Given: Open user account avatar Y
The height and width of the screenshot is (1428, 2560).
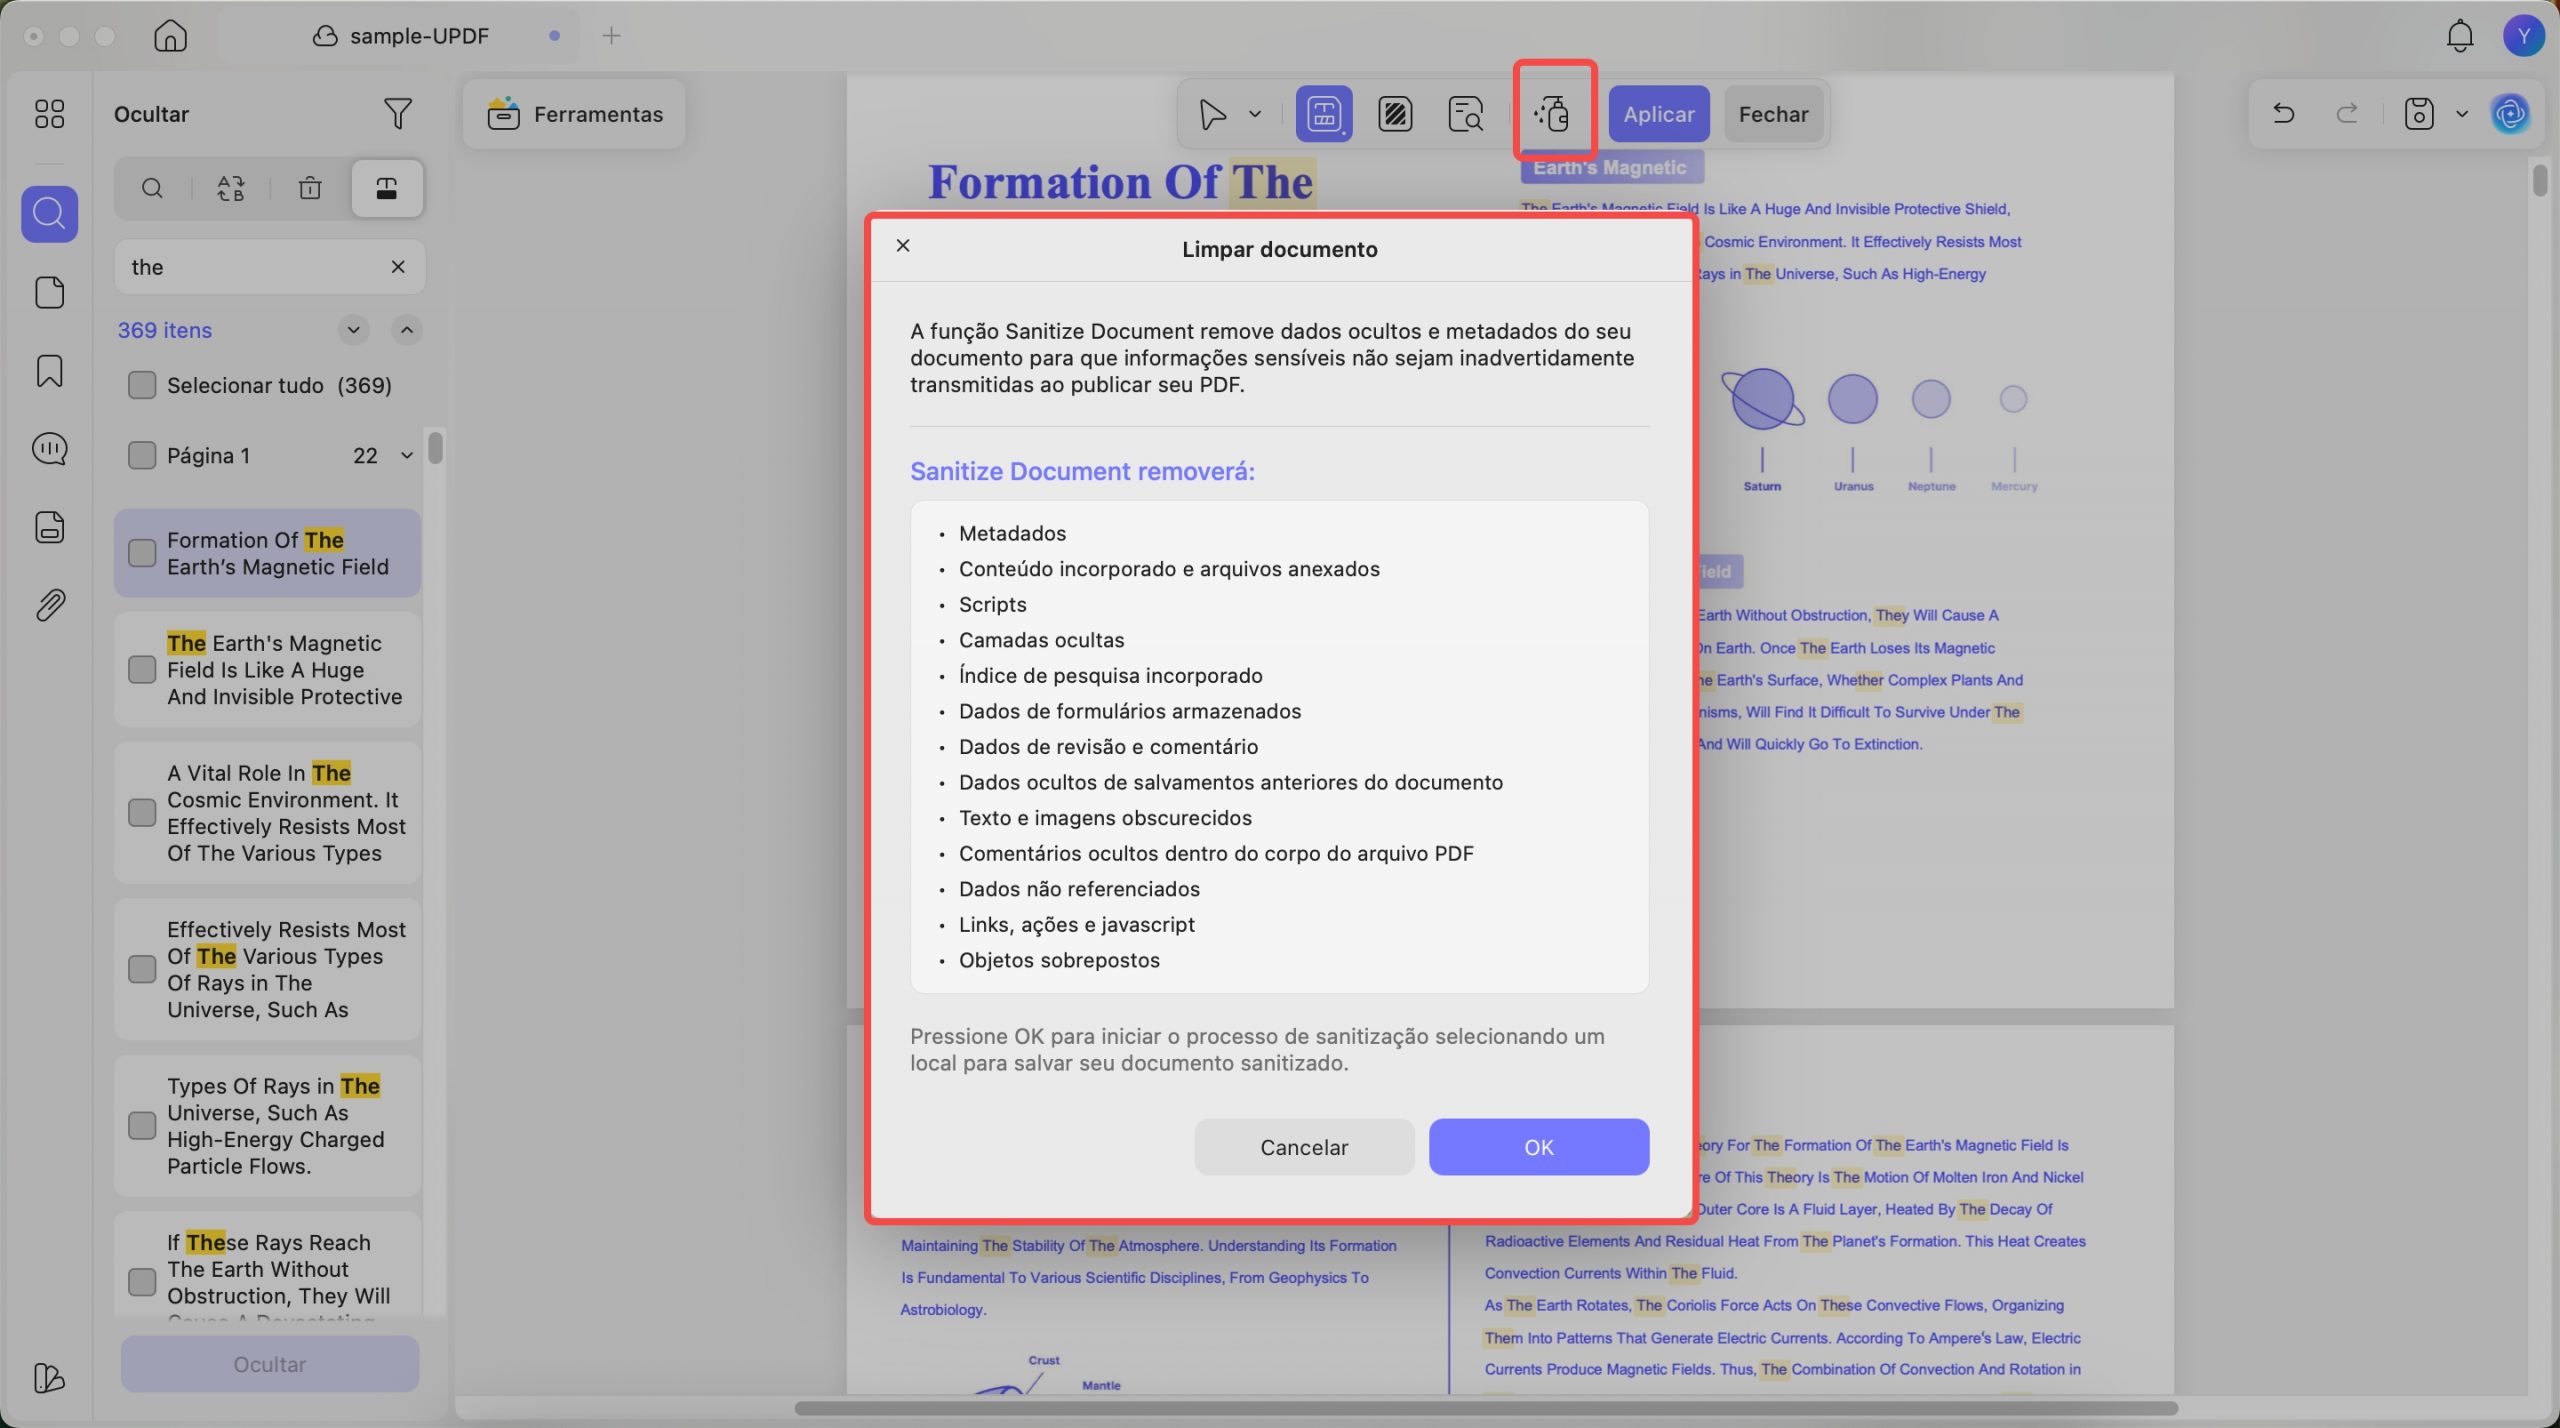Looking at the screenshot, I should click(x=2524, y=36).
